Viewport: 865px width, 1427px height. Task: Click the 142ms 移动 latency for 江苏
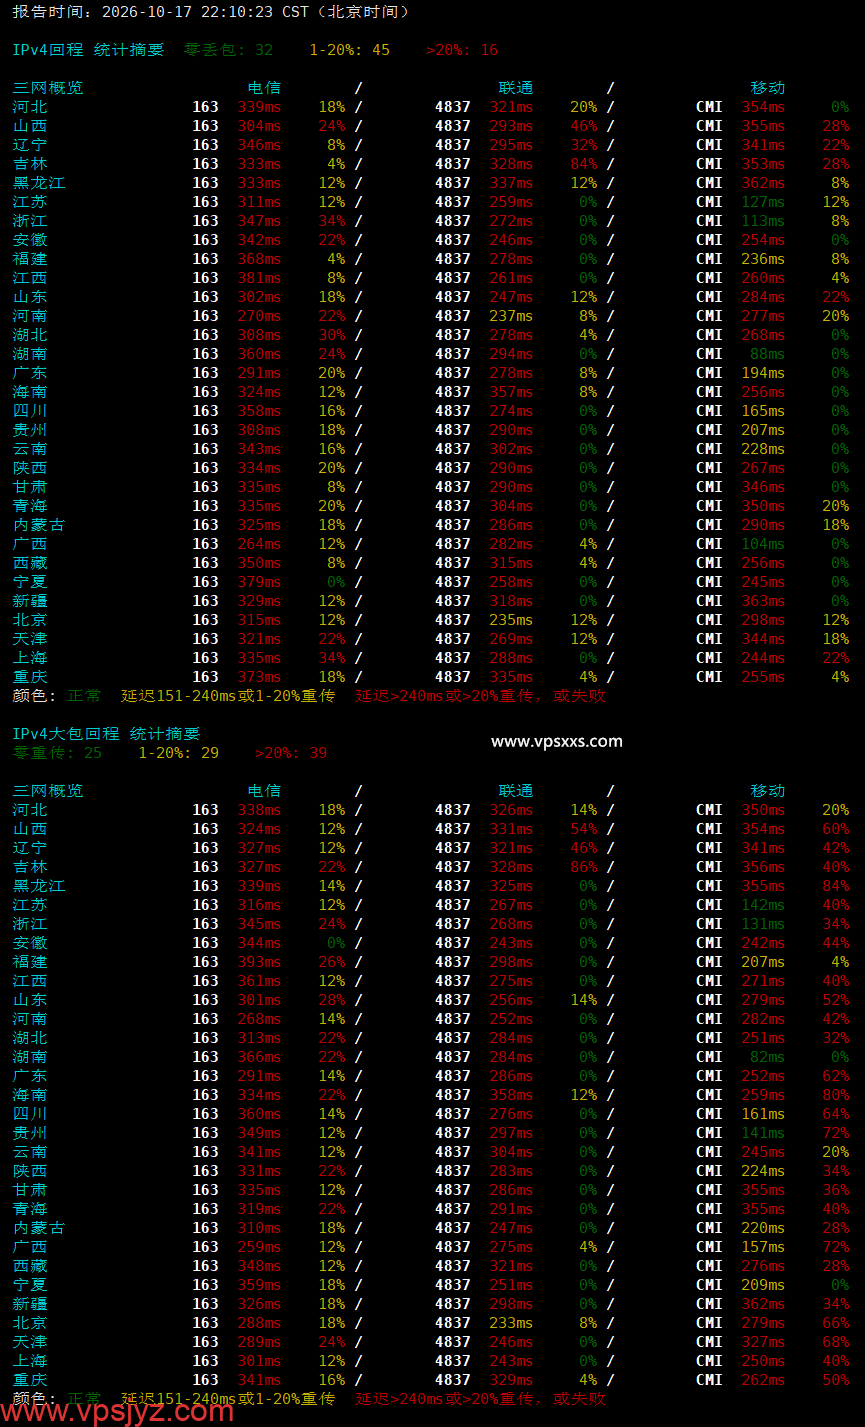763,905
